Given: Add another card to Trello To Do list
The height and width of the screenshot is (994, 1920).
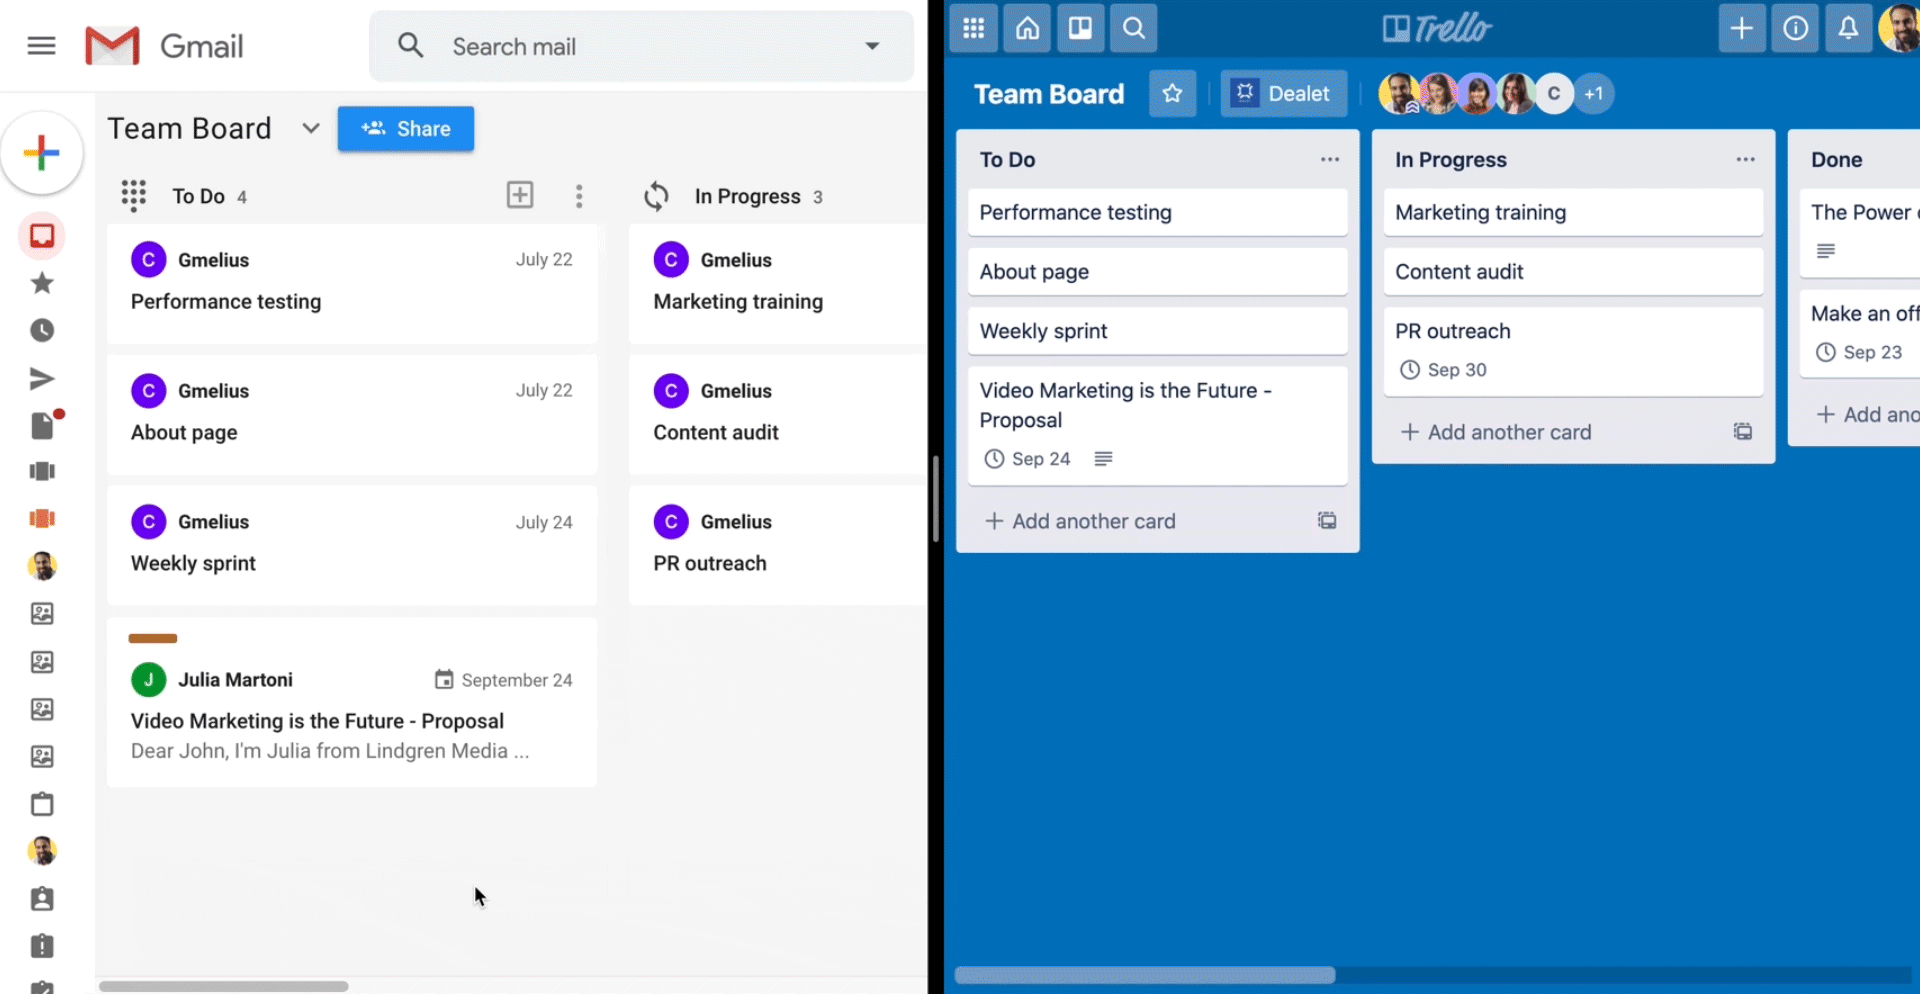Looking at the screenshot, I should coord(1081,521).
